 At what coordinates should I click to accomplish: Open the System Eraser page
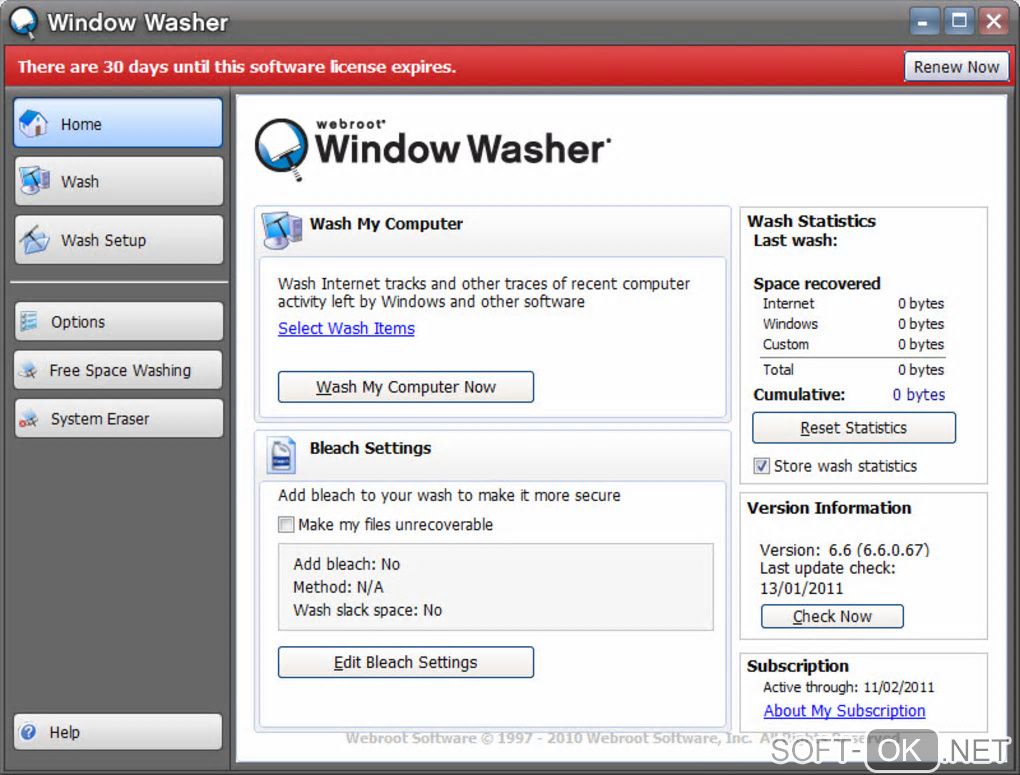(118, 419)
